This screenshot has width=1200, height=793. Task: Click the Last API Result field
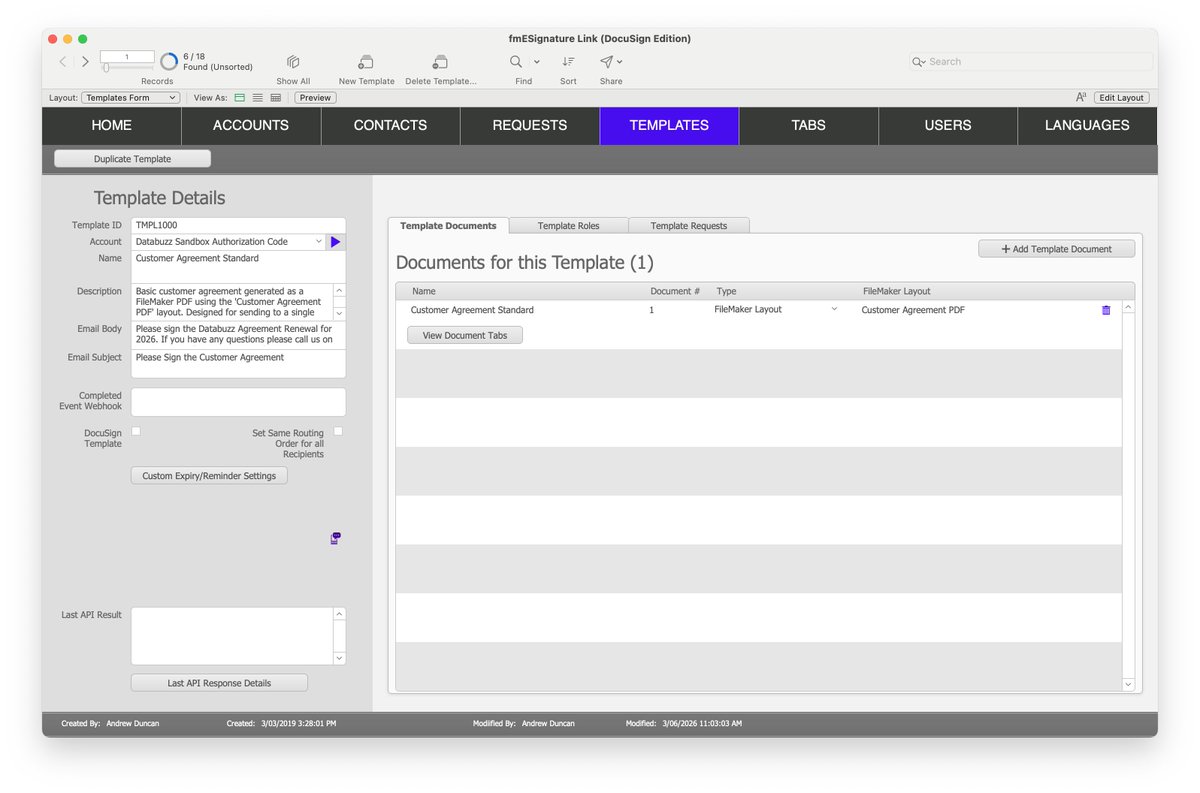point(232,636)
